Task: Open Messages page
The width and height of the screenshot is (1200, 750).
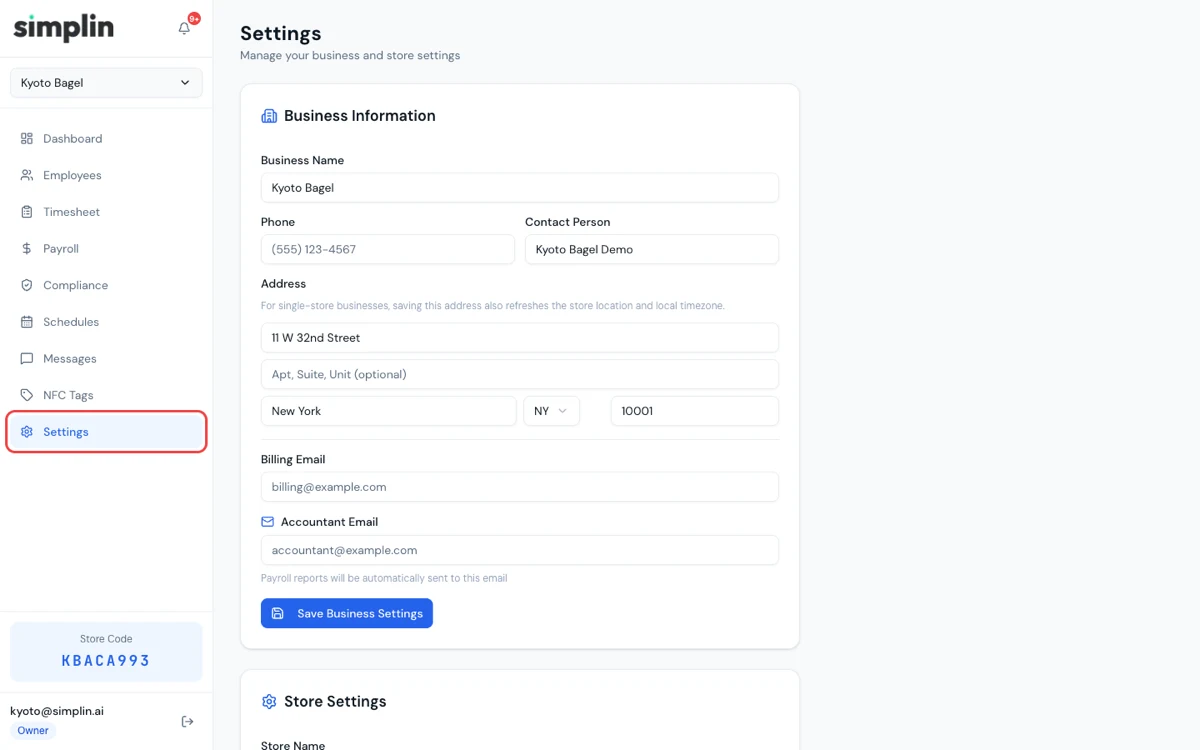Action: tap(106, 359)
